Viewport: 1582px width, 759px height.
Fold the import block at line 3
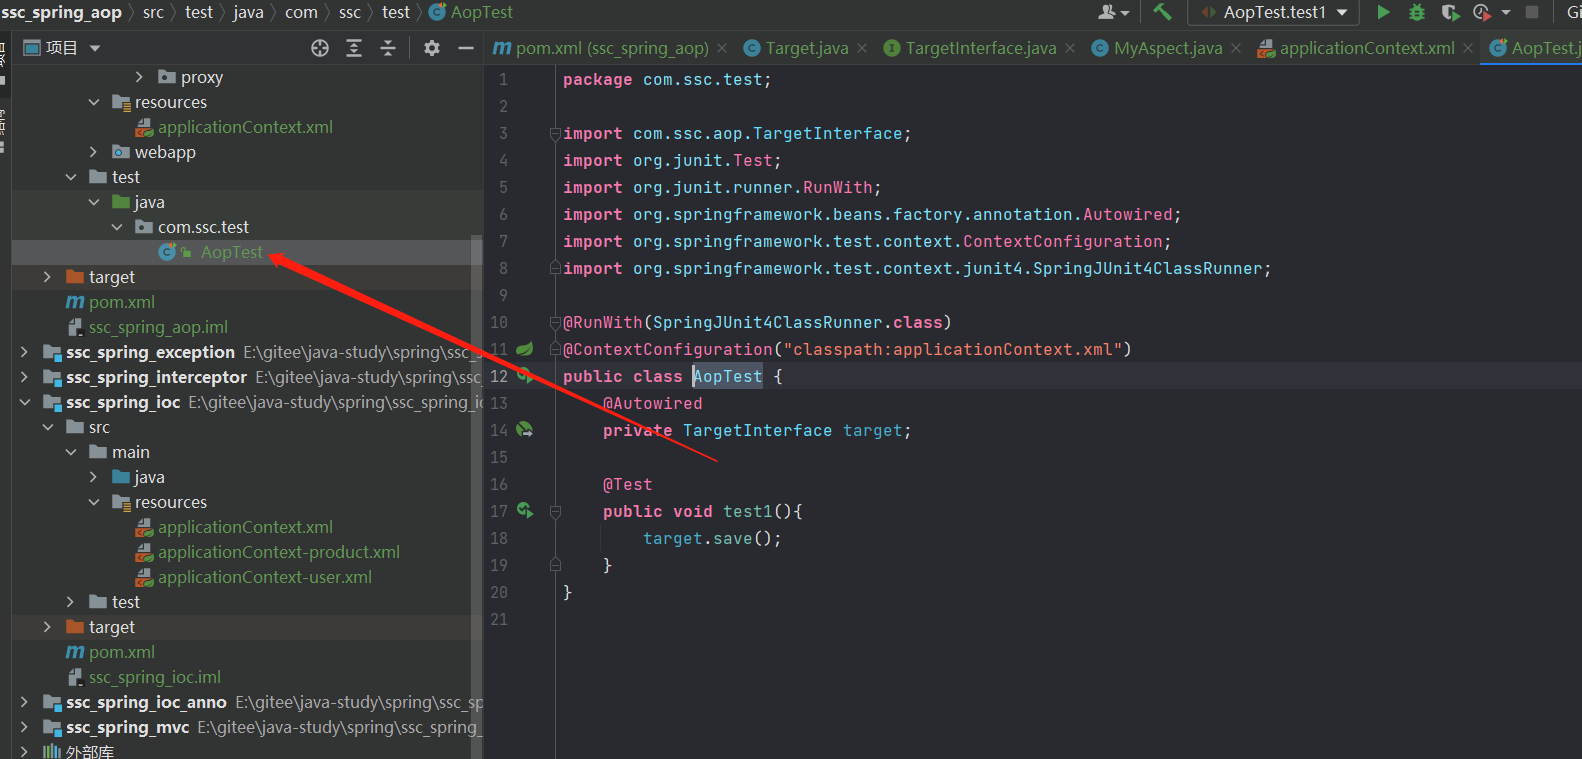click(x=555, y=134)
